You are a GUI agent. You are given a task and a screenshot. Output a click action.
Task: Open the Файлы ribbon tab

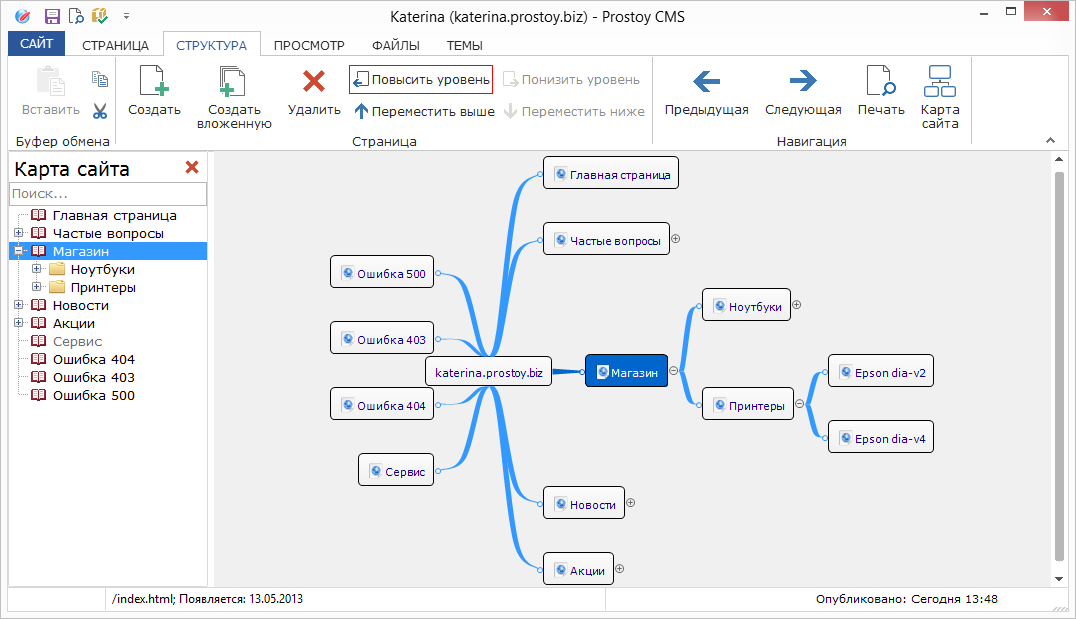[x=395, y=45]
